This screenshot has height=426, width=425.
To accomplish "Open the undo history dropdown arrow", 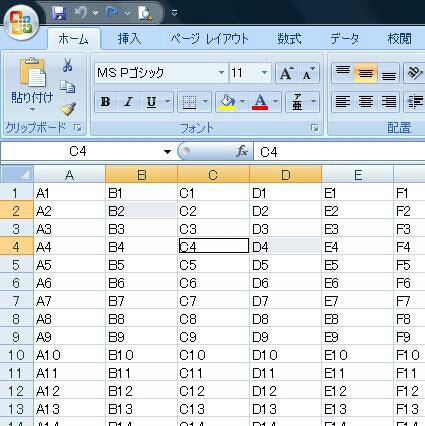I will [95, 13].
